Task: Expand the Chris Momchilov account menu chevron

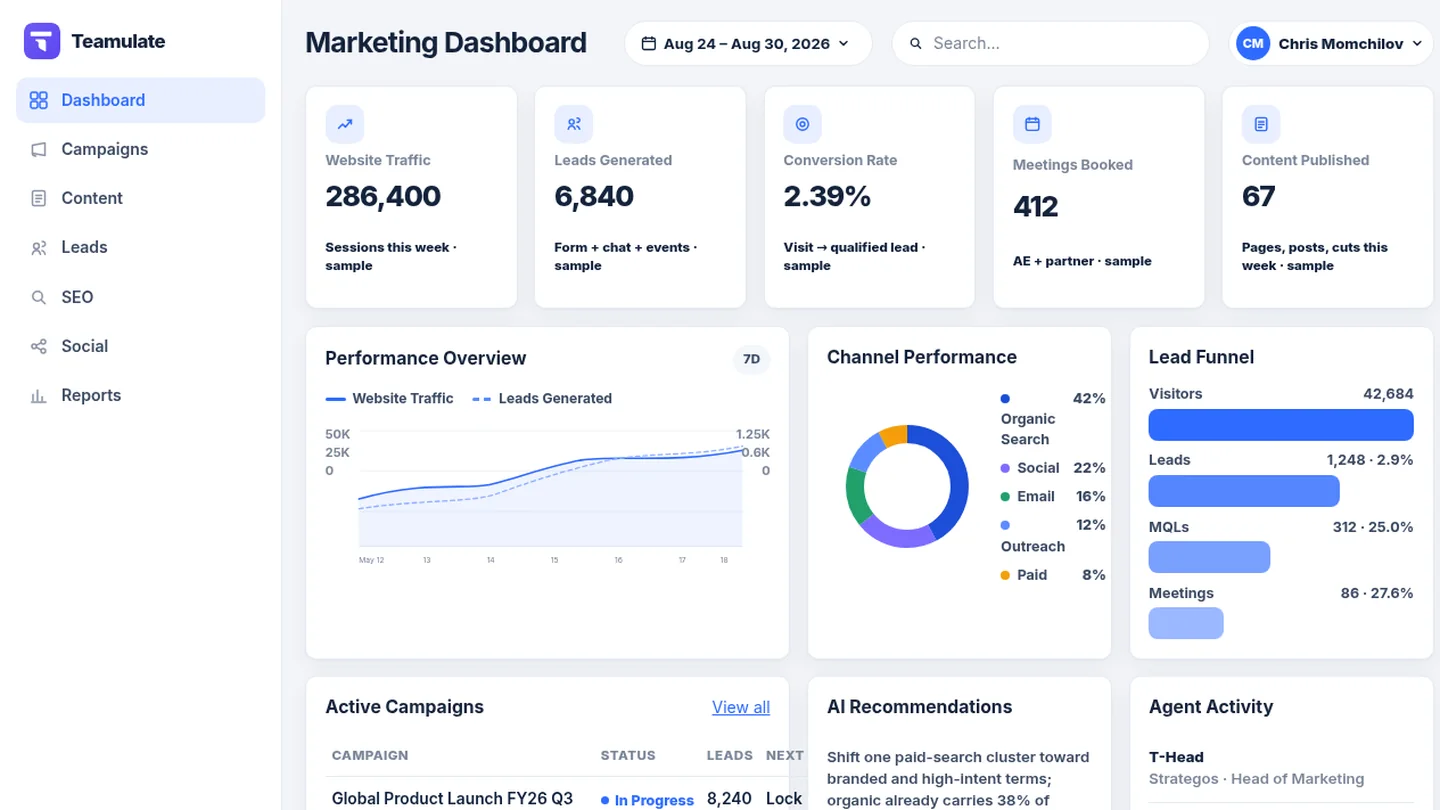Action: 1417,44
